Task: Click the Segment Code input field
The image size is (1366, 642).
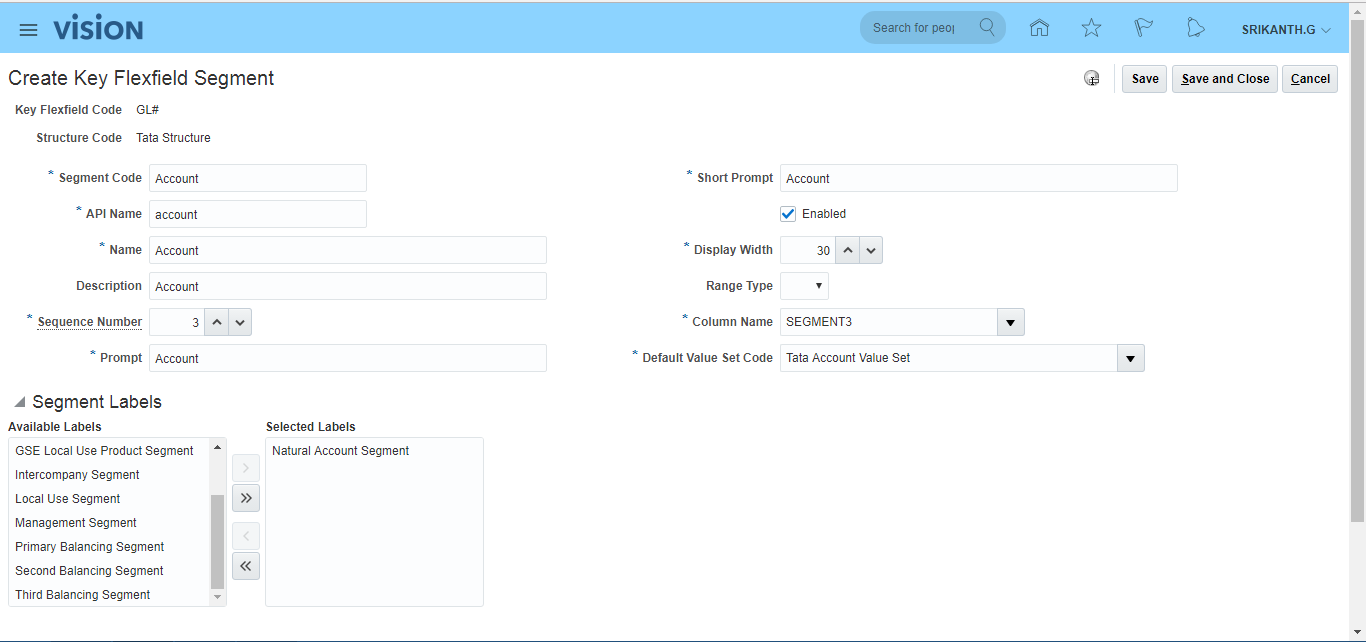Action: pos(258,178)
